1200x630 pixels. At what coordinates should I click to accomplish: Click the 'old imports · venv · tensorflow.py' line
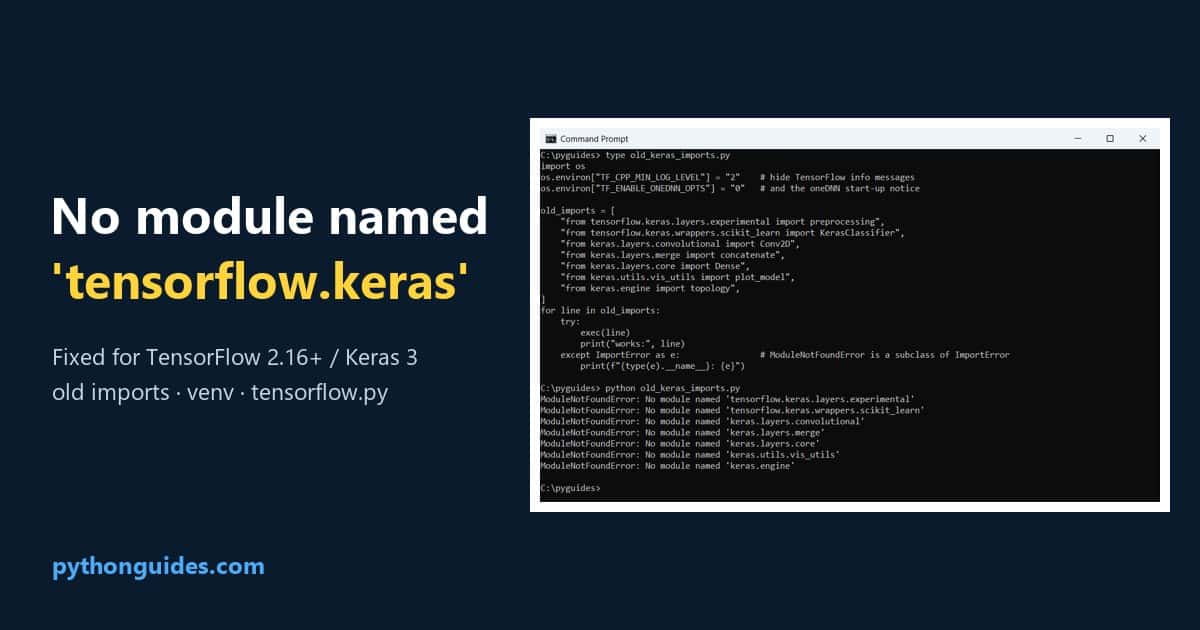pos(219,392)
